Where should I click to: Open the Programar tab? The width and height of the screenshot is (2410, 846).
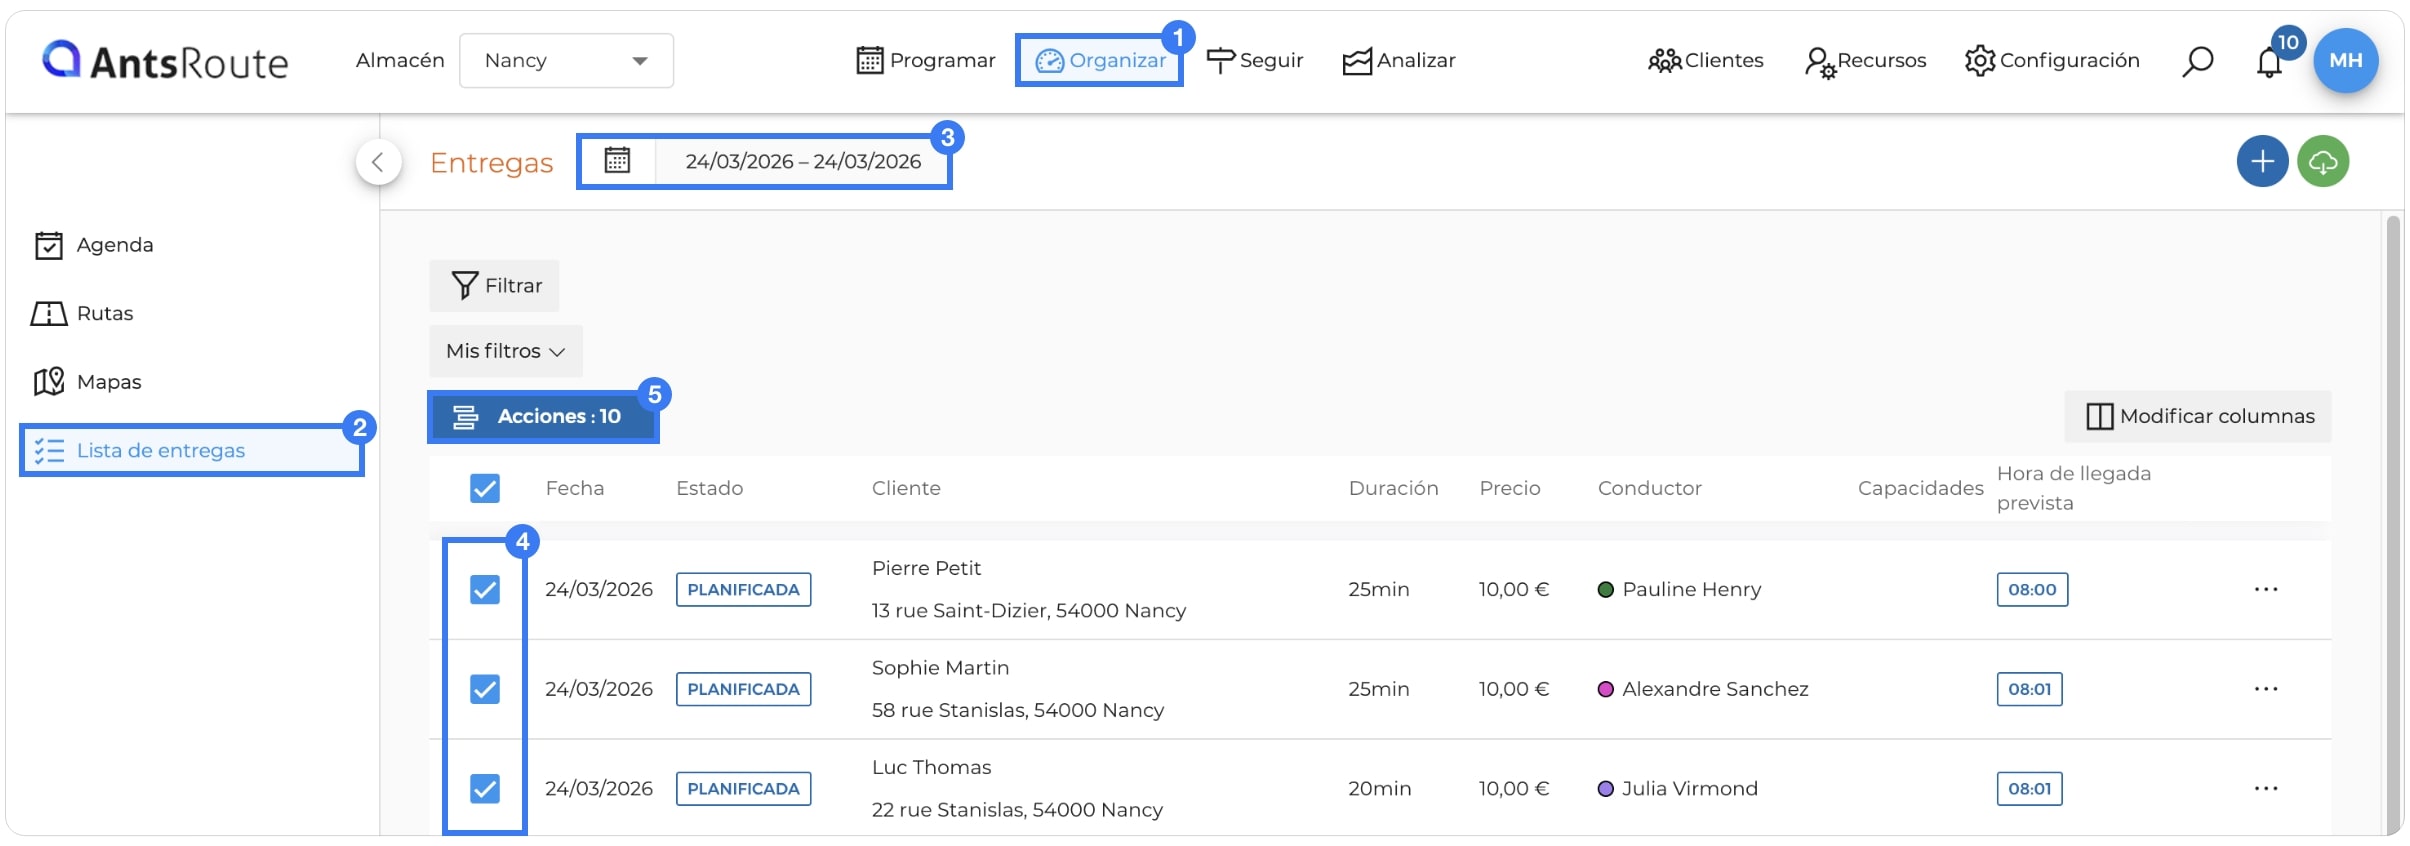pos(926,61)
